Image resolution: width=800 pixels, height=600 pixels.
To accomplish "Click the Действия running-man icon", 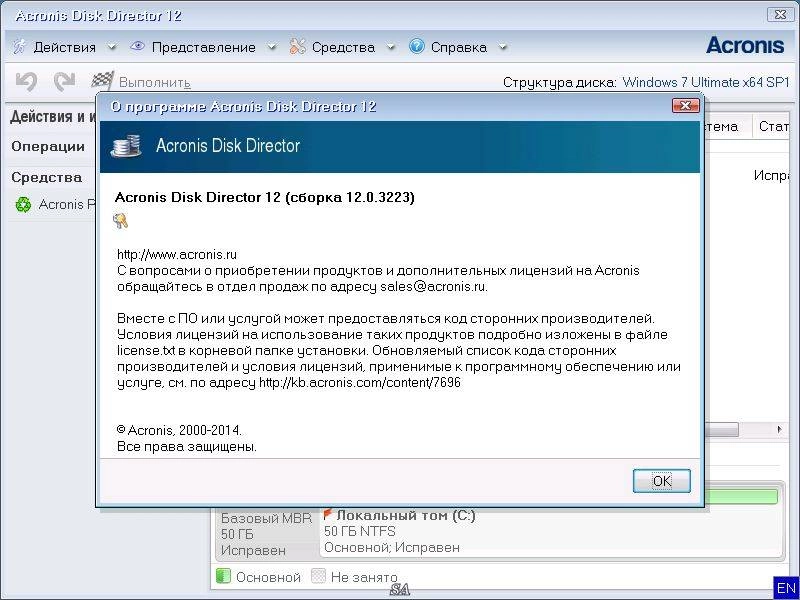I will click(19, 46).
